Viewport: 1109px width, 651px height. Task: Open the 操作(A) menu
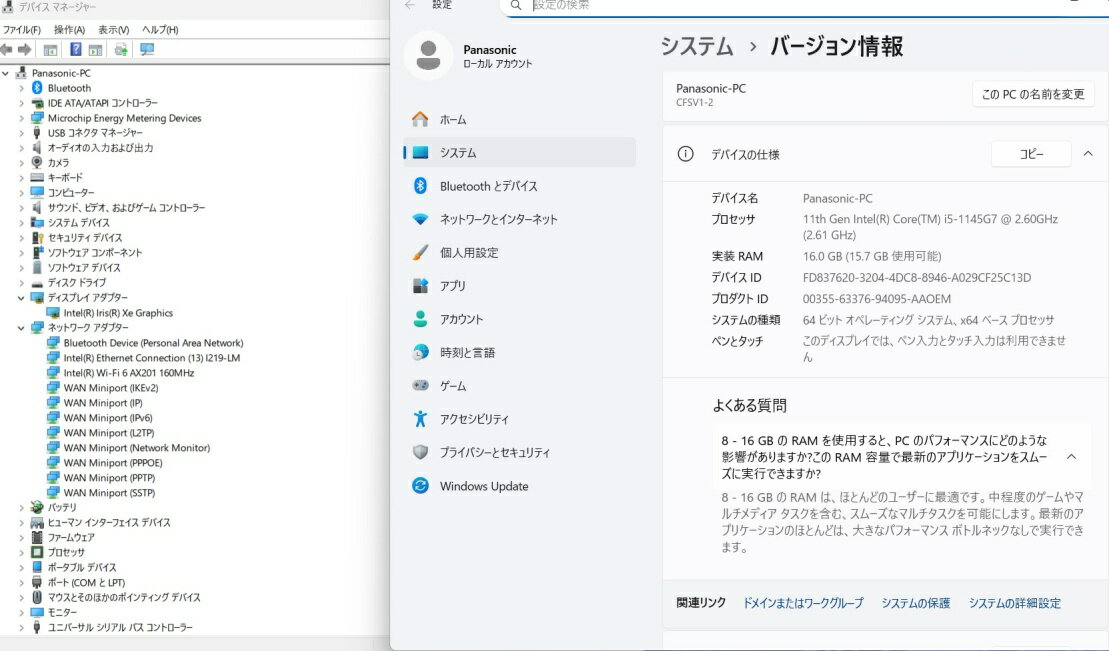69,30
